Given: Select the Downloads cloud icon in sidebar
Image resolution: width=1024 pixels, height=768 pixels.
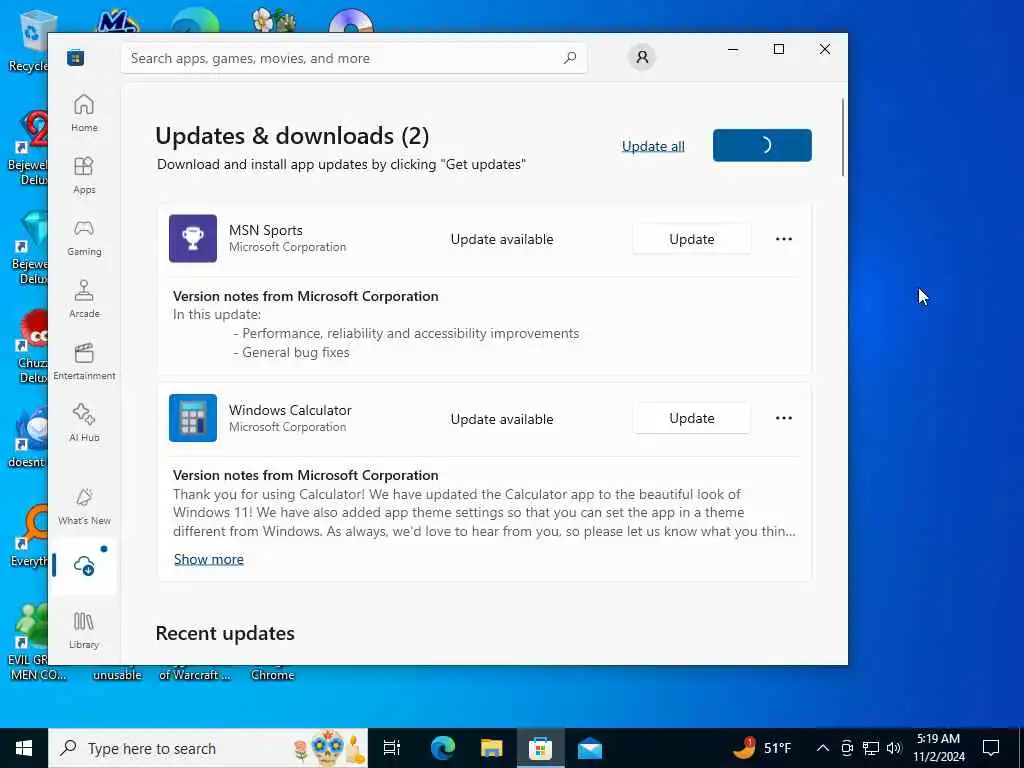Looking at the screenshot, I should coord(84,565).
